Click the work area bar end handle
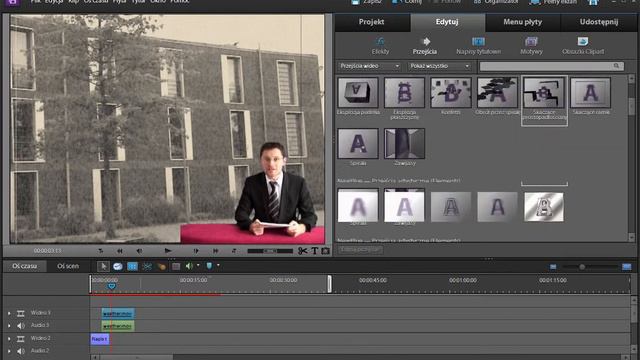This screenshot has height=360, width=640. tap(329, 284)
